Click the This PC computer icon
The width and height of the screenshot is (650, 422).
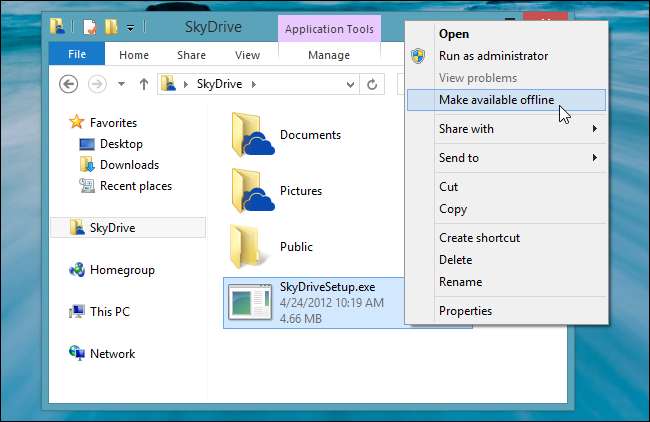point(77,311)
